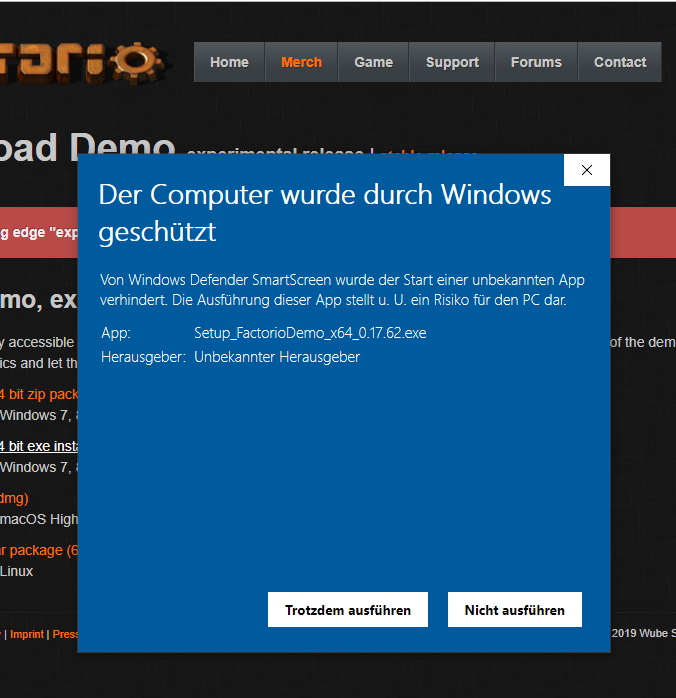Open the Imprint footer link
The image size is (676, 698).
(27, 634)
